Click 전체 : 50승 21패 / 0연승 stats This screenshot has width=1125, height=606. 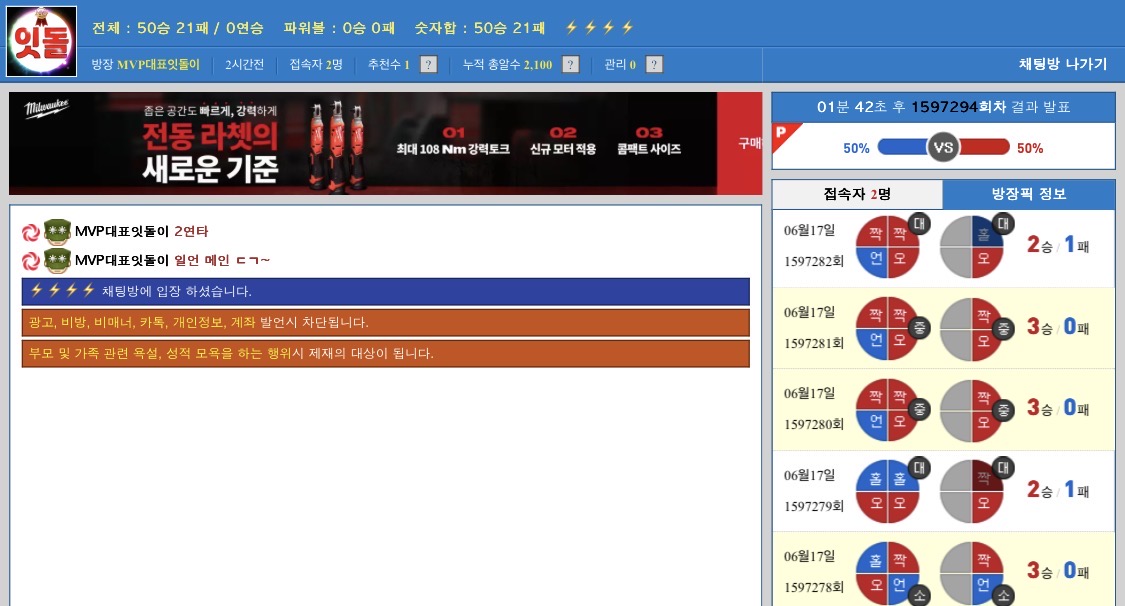click(x=178, y=28)
